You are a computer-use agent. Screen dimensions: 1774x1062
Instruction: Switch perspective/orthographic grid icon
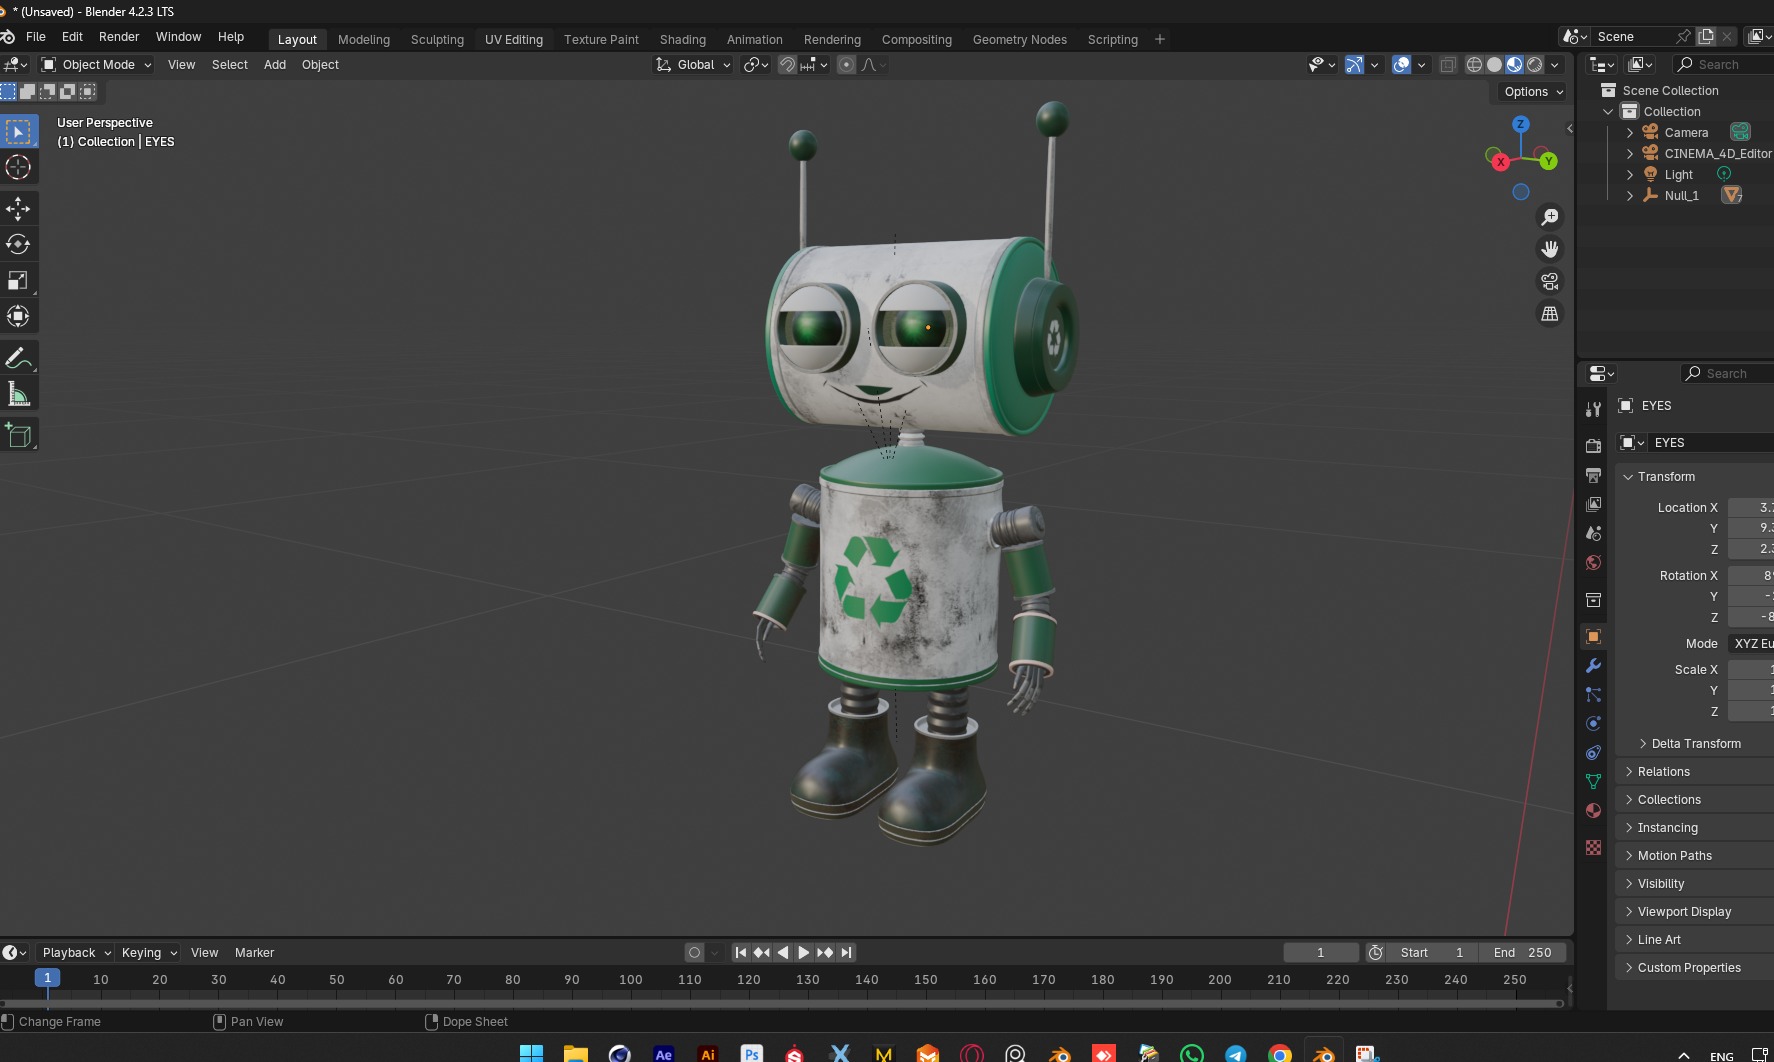point(1550,313)
